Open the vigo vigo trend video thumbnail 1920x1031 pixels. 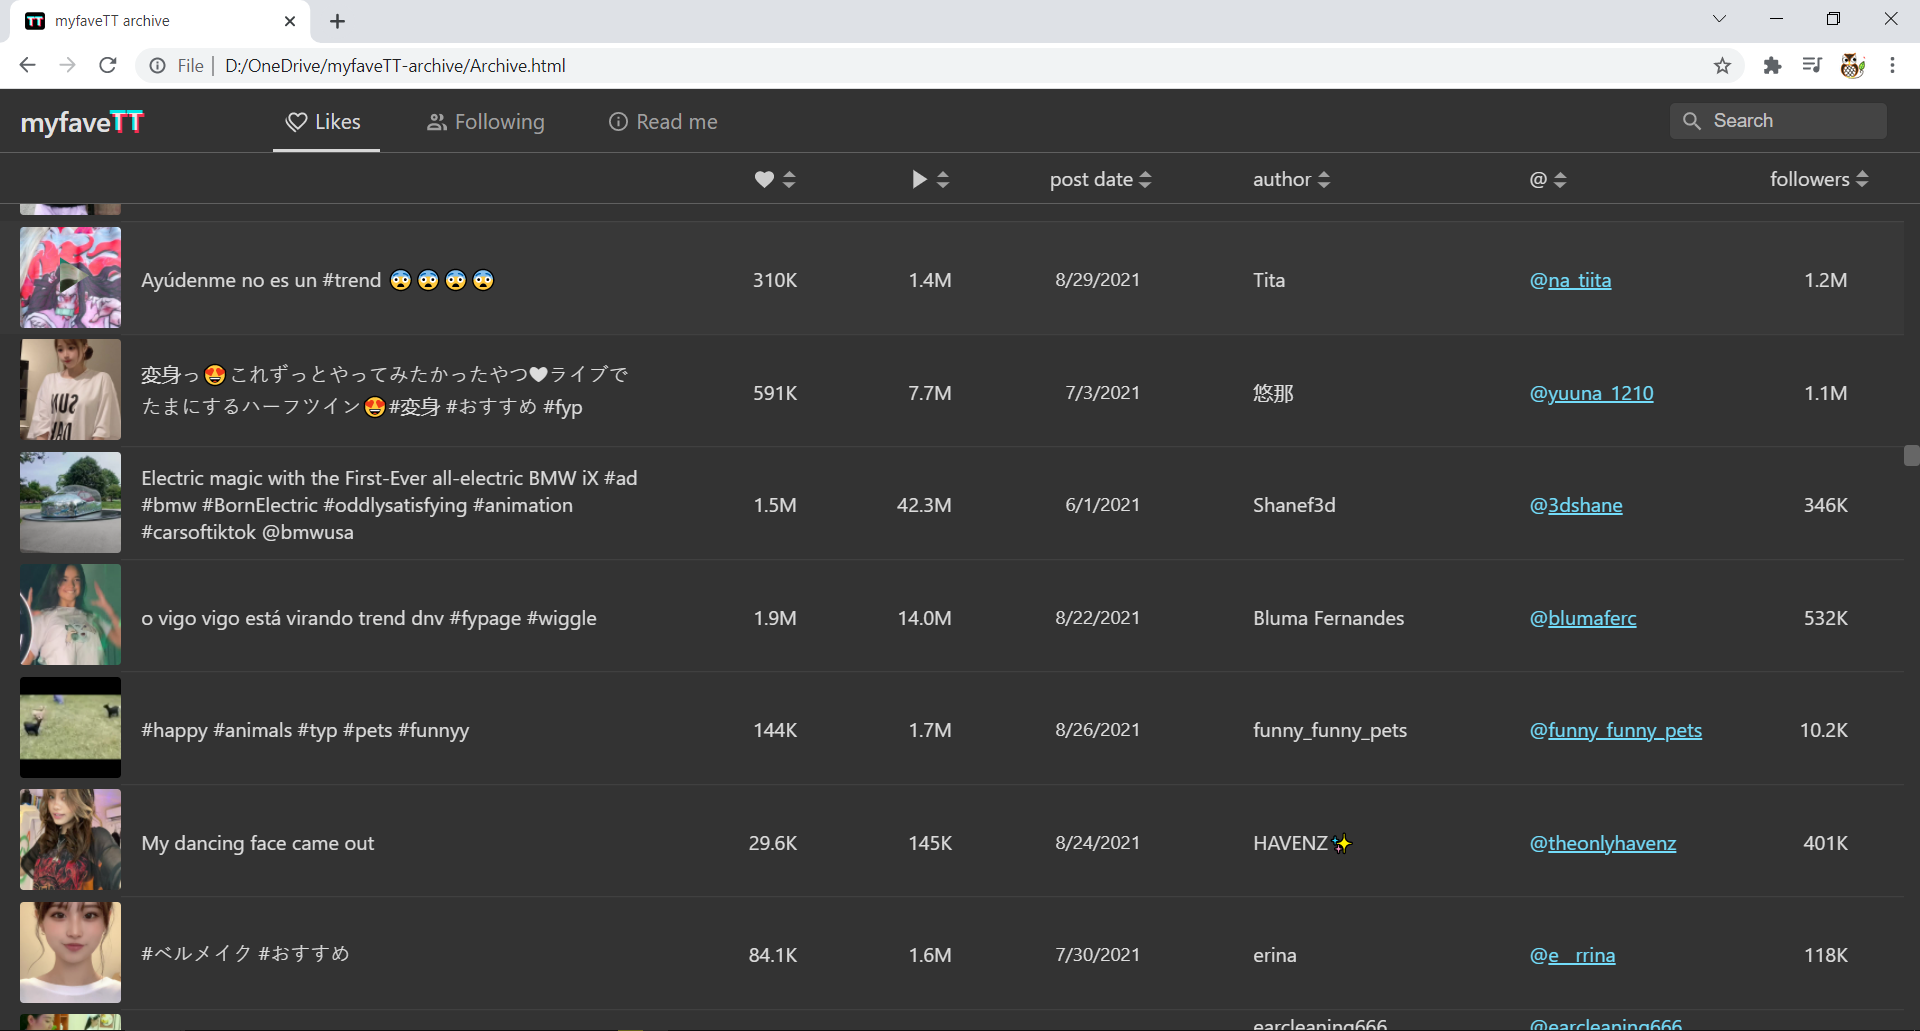pos(70,615)
